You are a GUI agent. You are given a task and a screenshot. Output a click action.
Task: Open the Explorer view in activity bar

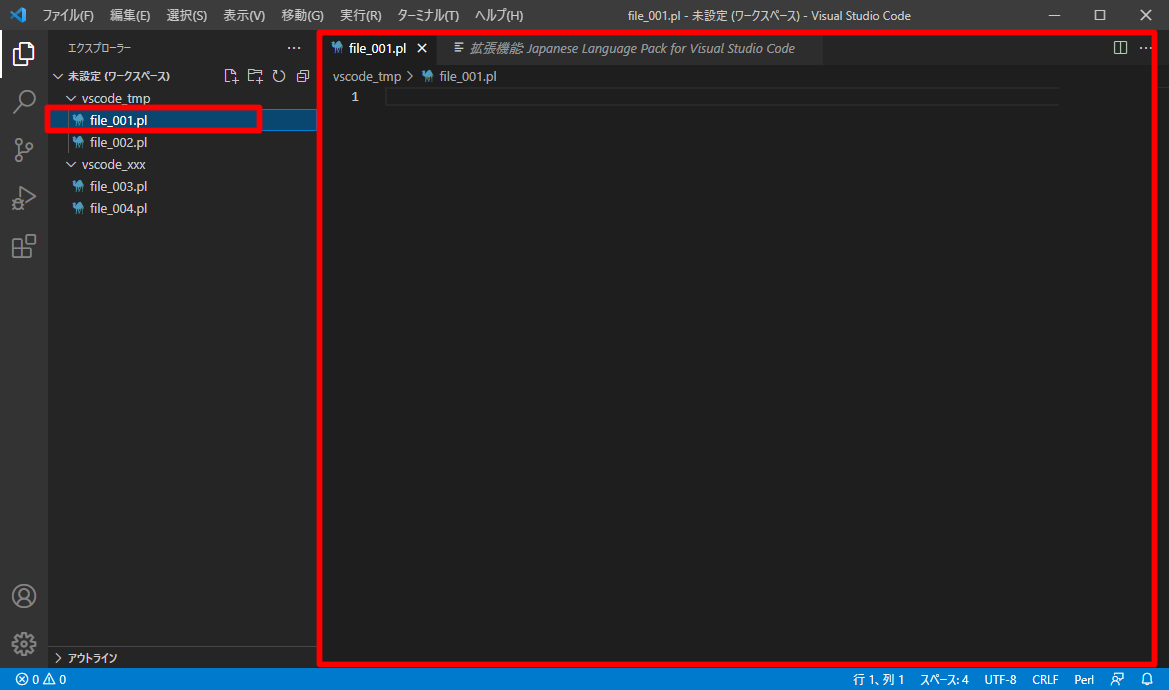point(24,54)
